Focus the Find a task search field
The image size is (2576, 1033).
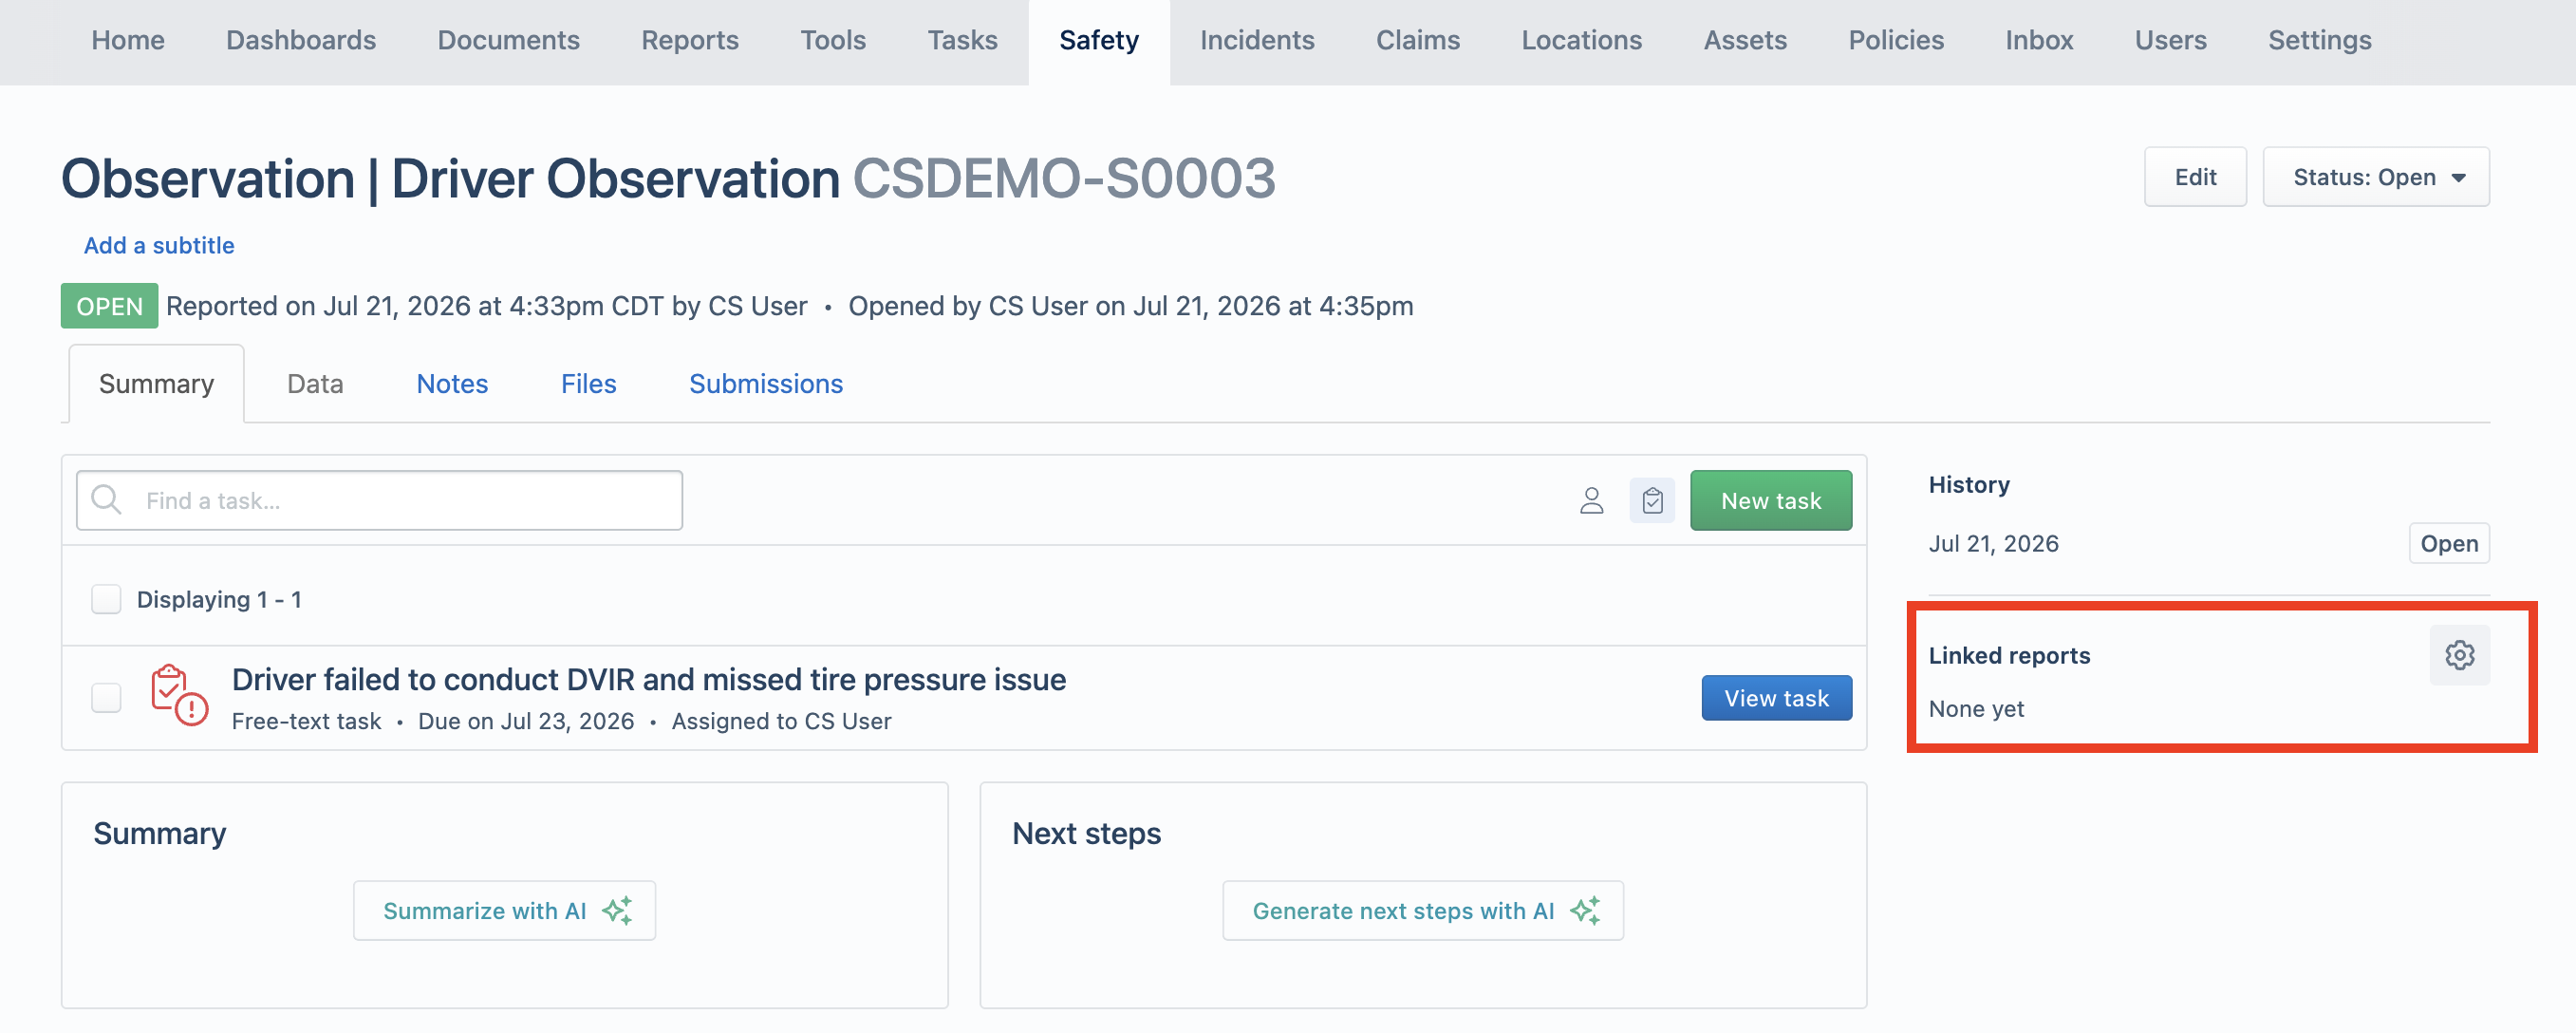tap(379, 500)
